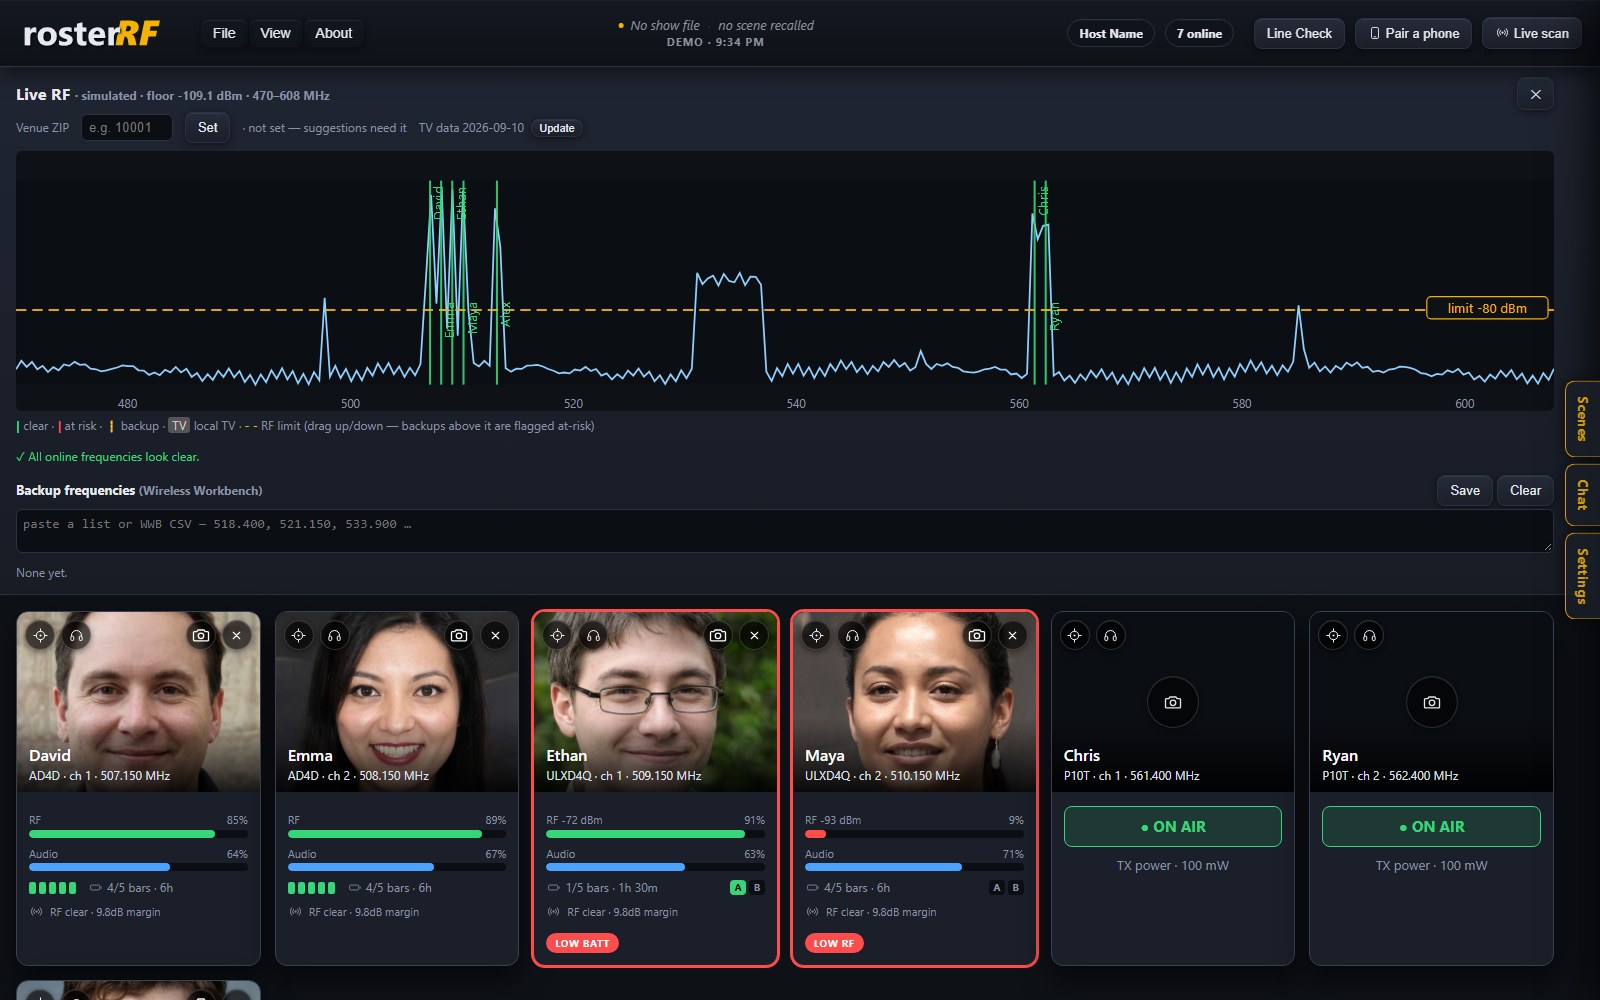Start a Live scan
The width and height of the screenshot is (1600, 1000).
(1532, 33)
